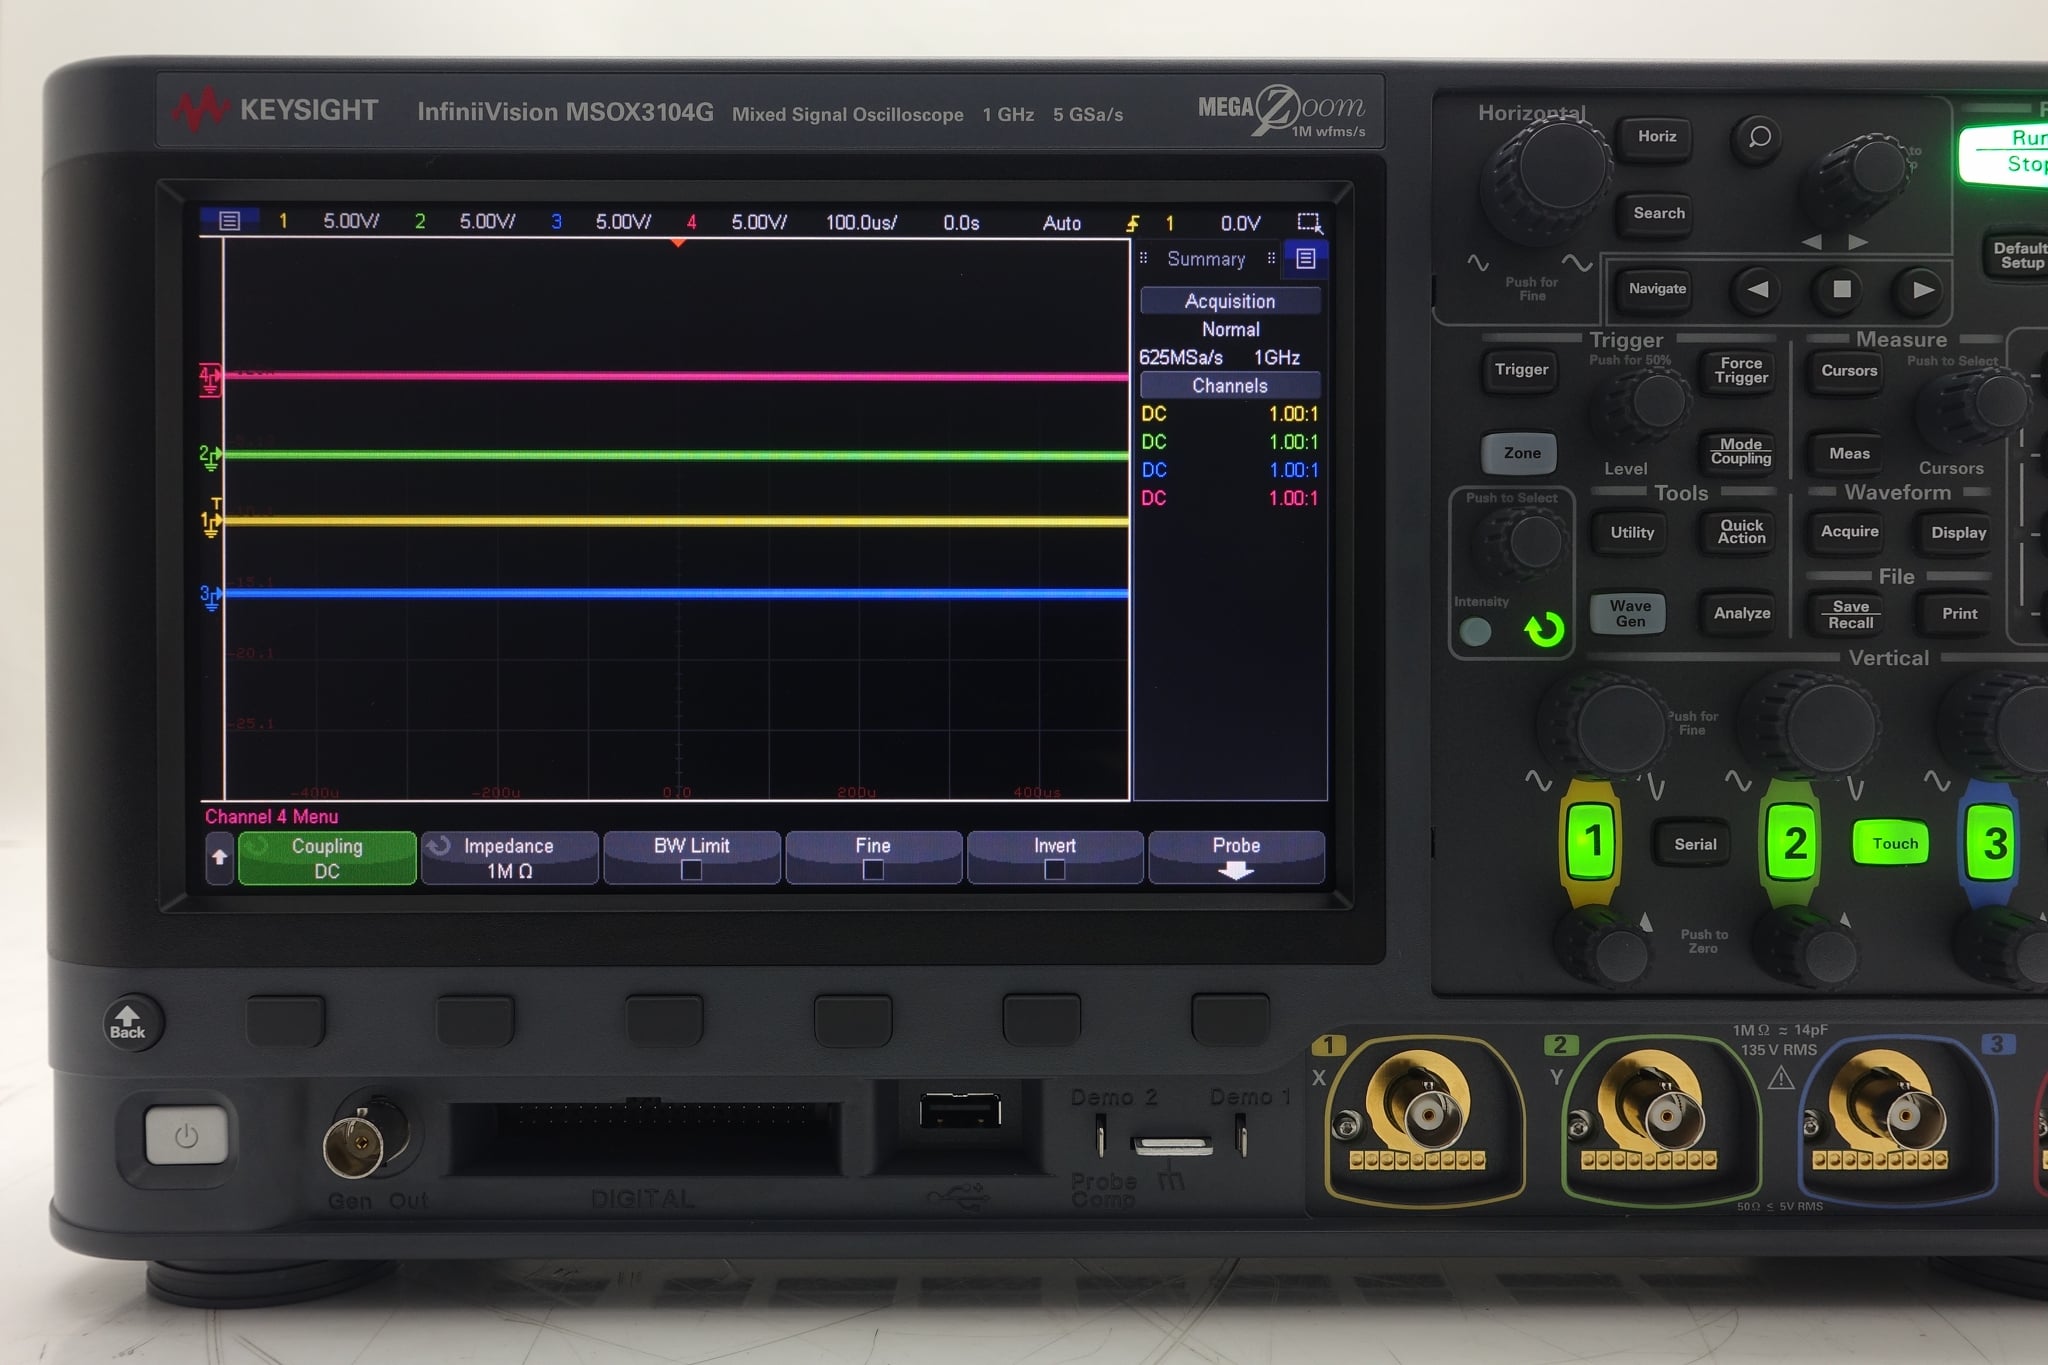This screenshot has height=1365, width=2048.
Task: Select the Summary tab in the sidebar
Action: coord(1206,258)
